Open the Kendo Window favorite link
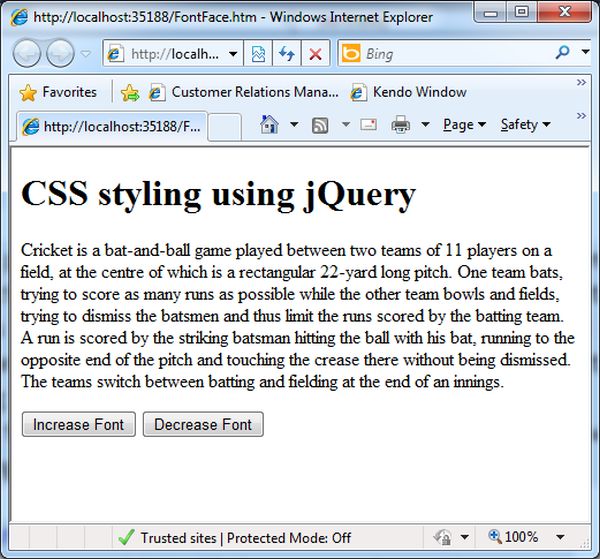Screen dimensions: 600x559 (x=408, y=92)
